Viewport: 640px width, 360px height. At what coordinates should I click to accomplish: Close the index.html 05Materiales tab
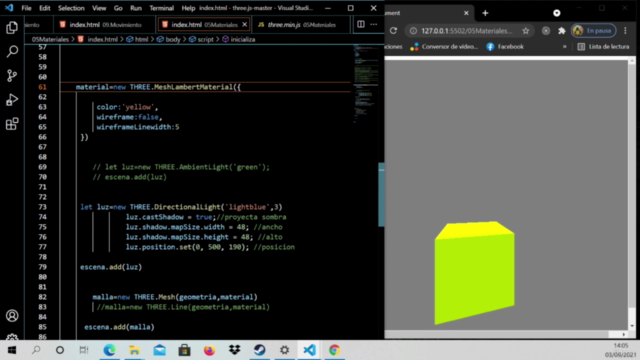[x=244, y=25]
